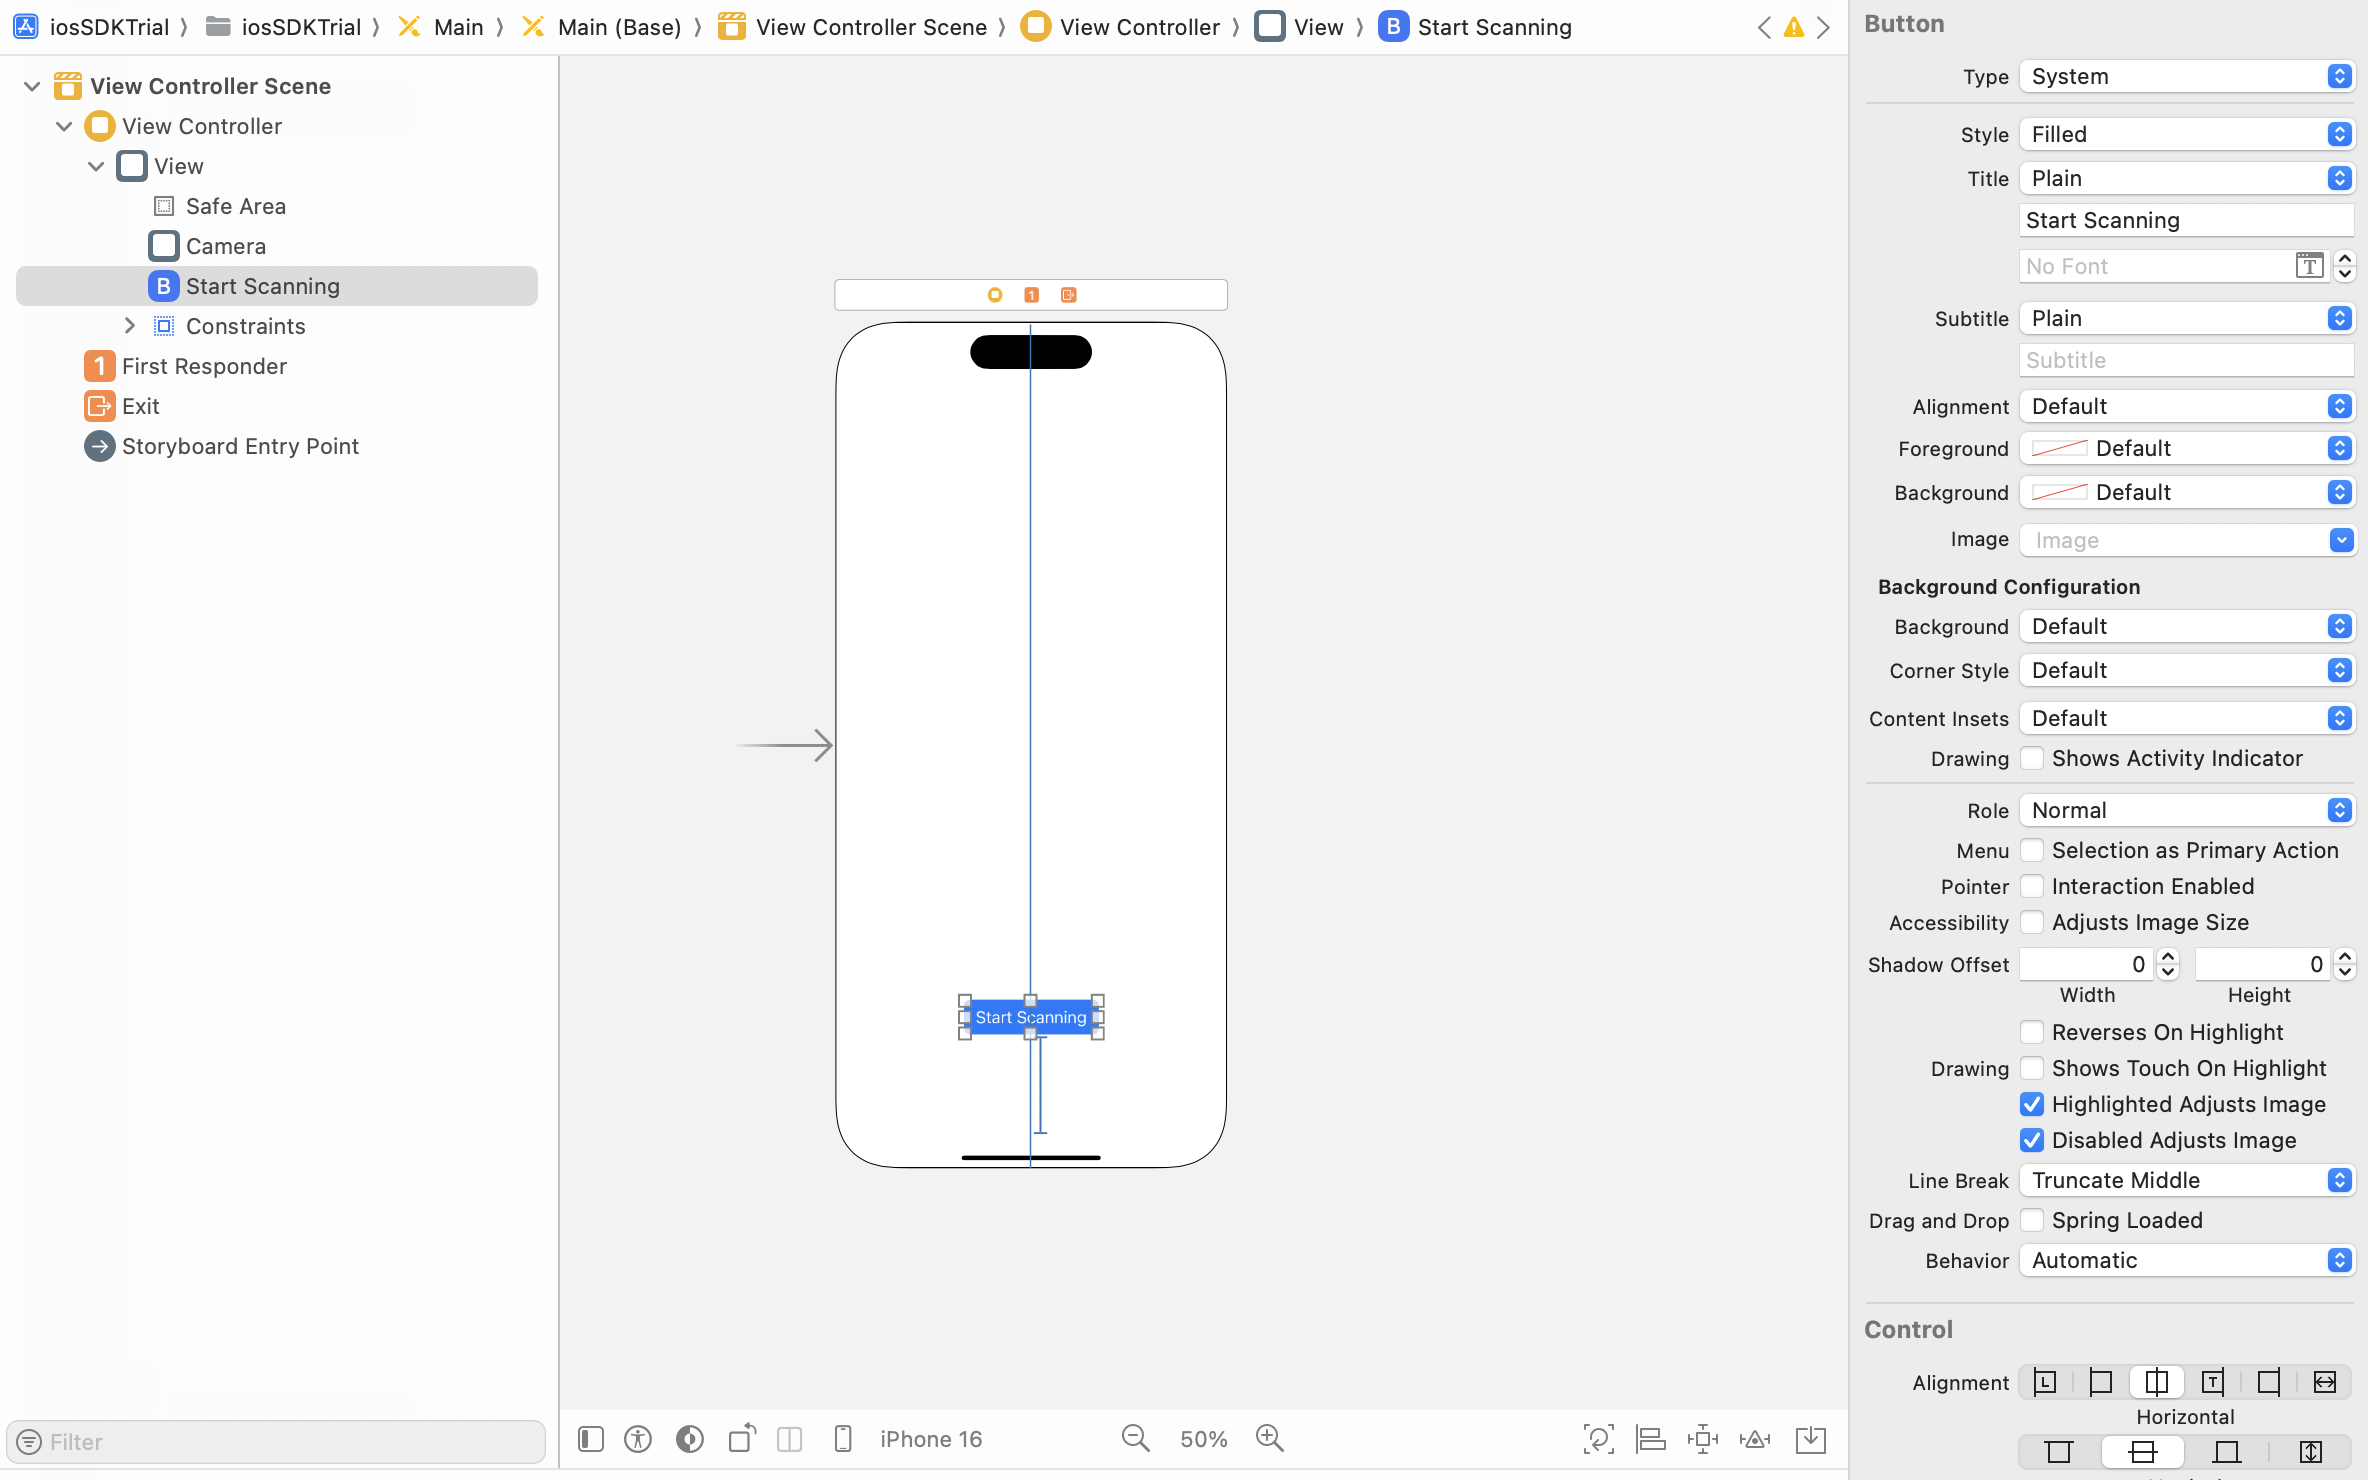The height and width of the screenshot is (1480, 2368).
Task: Open the Embed In menu icon
Action: pyautogui.click(x=1810, y=1438)
